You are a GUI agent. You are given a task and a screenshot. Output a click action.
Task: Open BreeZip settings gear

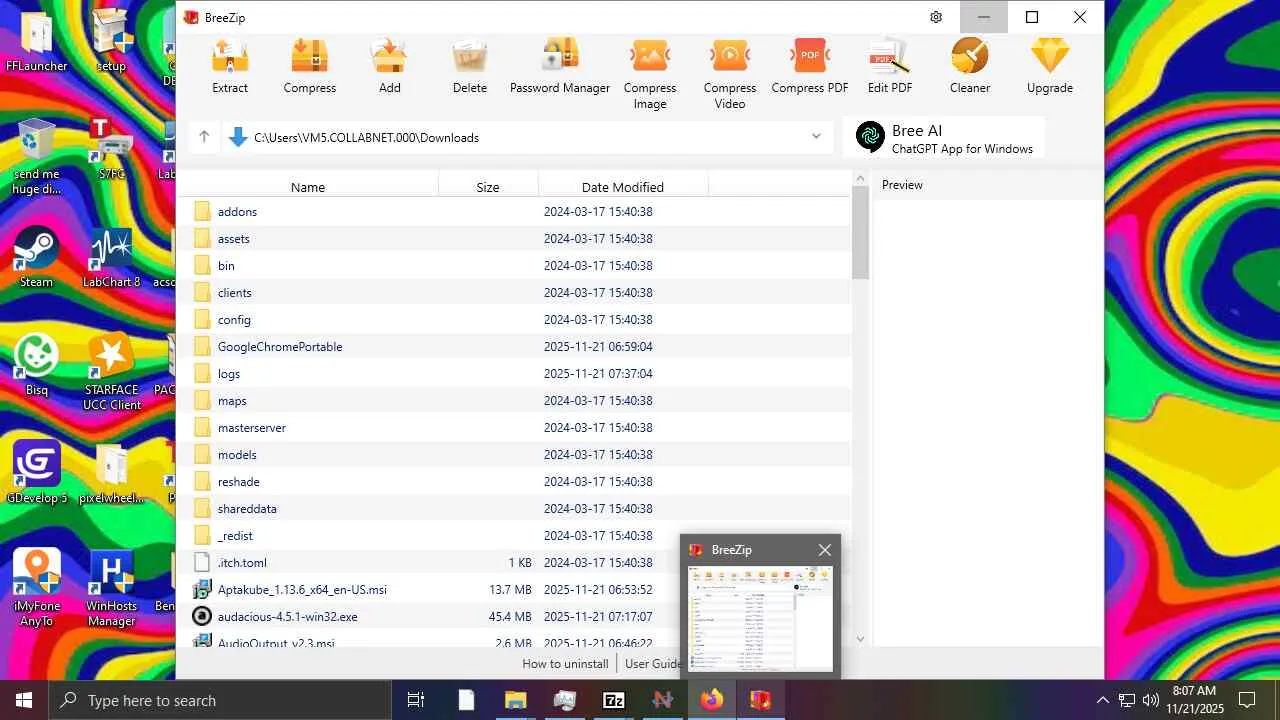coord(936,17)
